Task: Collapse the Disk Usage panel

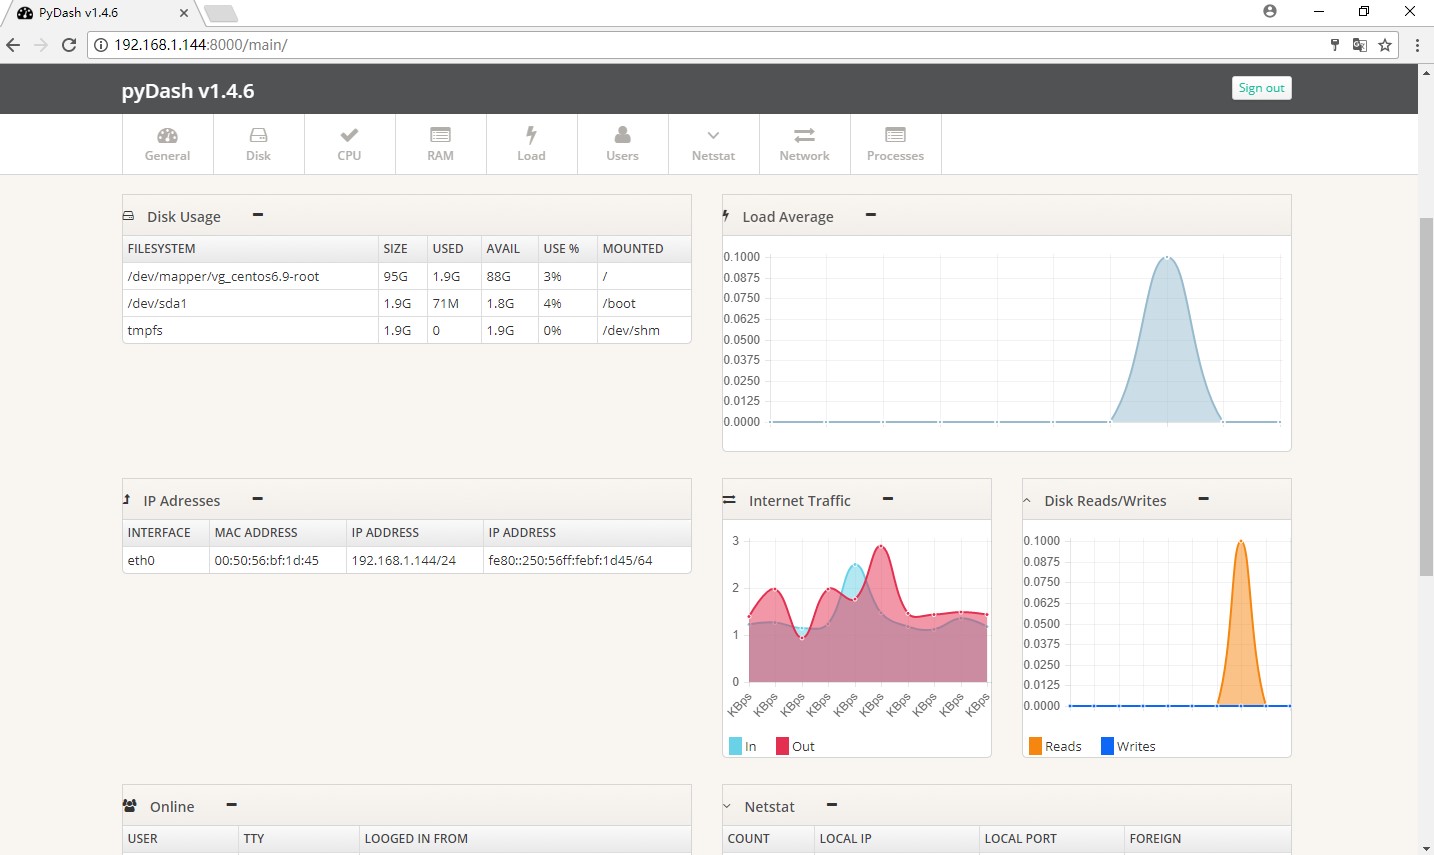Action: [x=258, y=215]
